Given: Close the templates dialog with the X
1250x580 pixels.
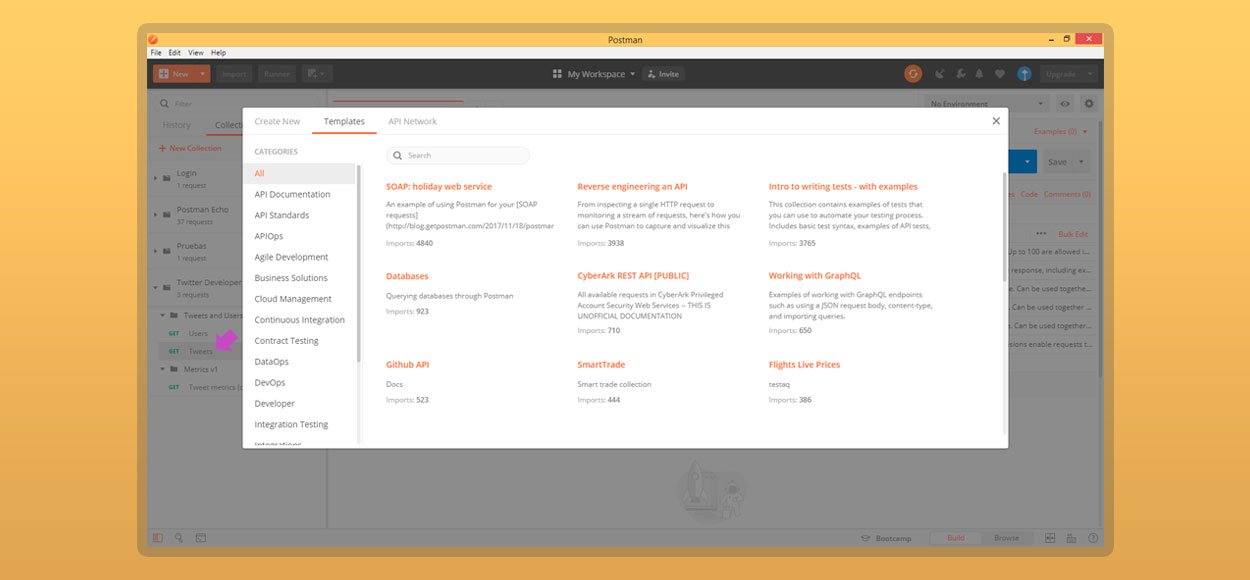Looking at the screenshot, I should [x=996, y=121].
